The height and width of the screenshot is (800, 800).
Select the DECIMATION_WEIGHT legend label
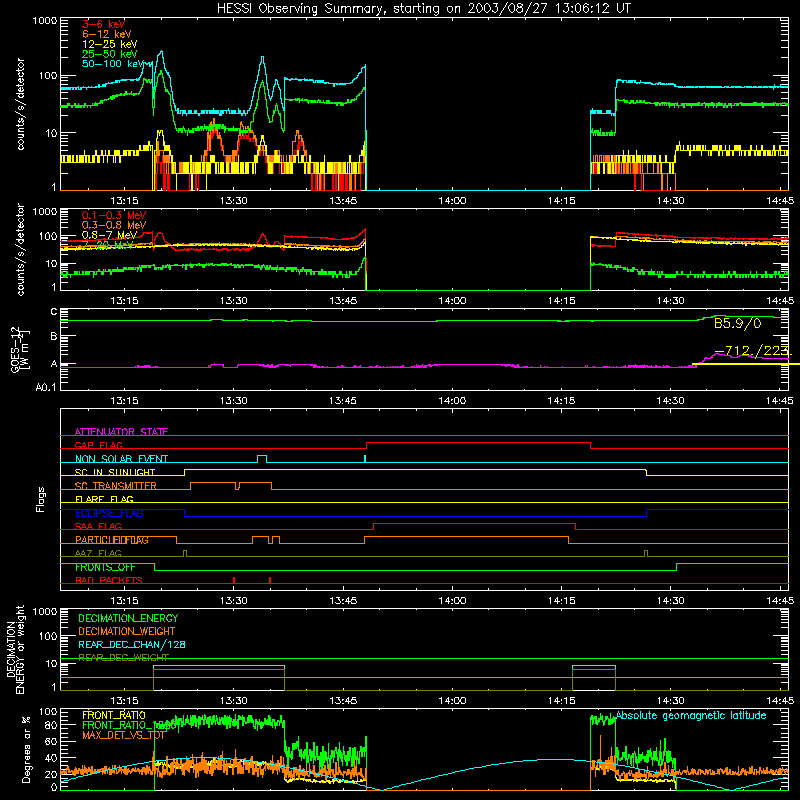pos(127,631)
